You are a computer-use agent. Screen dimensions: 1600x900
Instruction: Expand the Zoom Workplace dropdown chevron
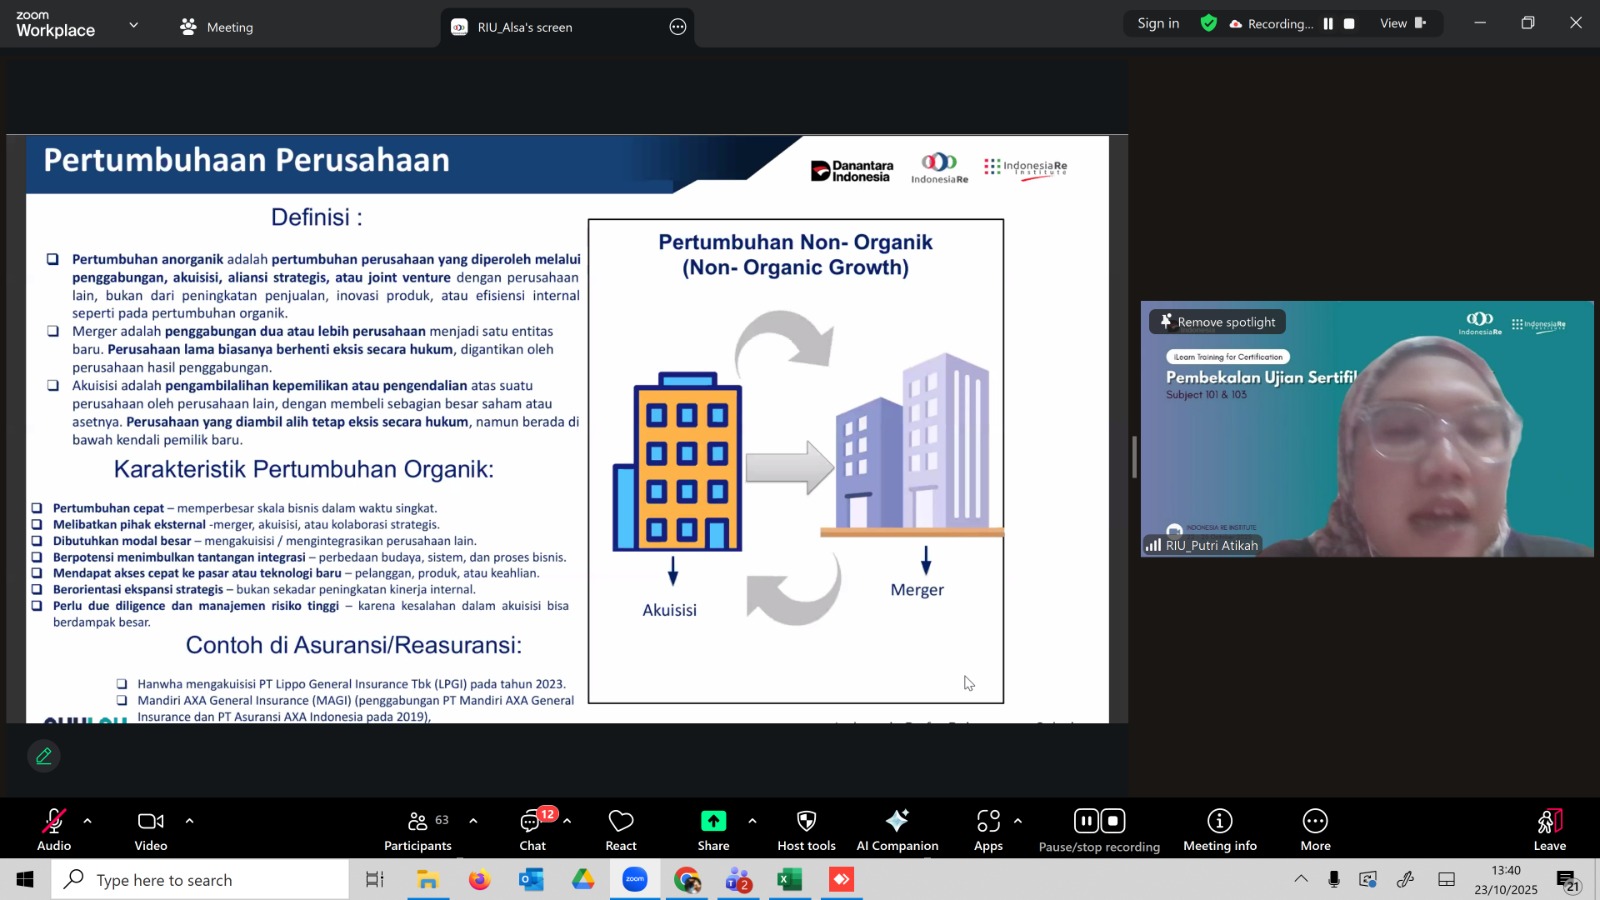click(x=134, y=25)
